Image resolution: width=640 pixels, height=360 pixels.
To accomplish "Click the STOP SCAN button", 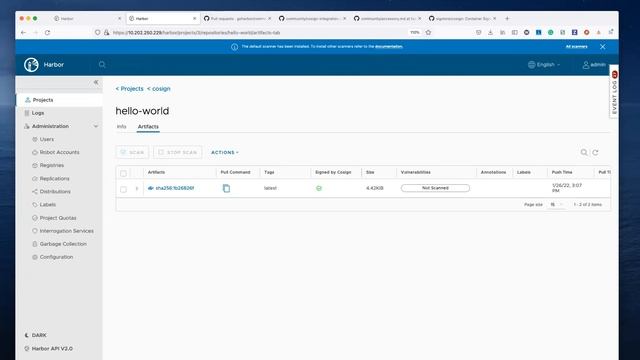I will (x=178, y=152).
